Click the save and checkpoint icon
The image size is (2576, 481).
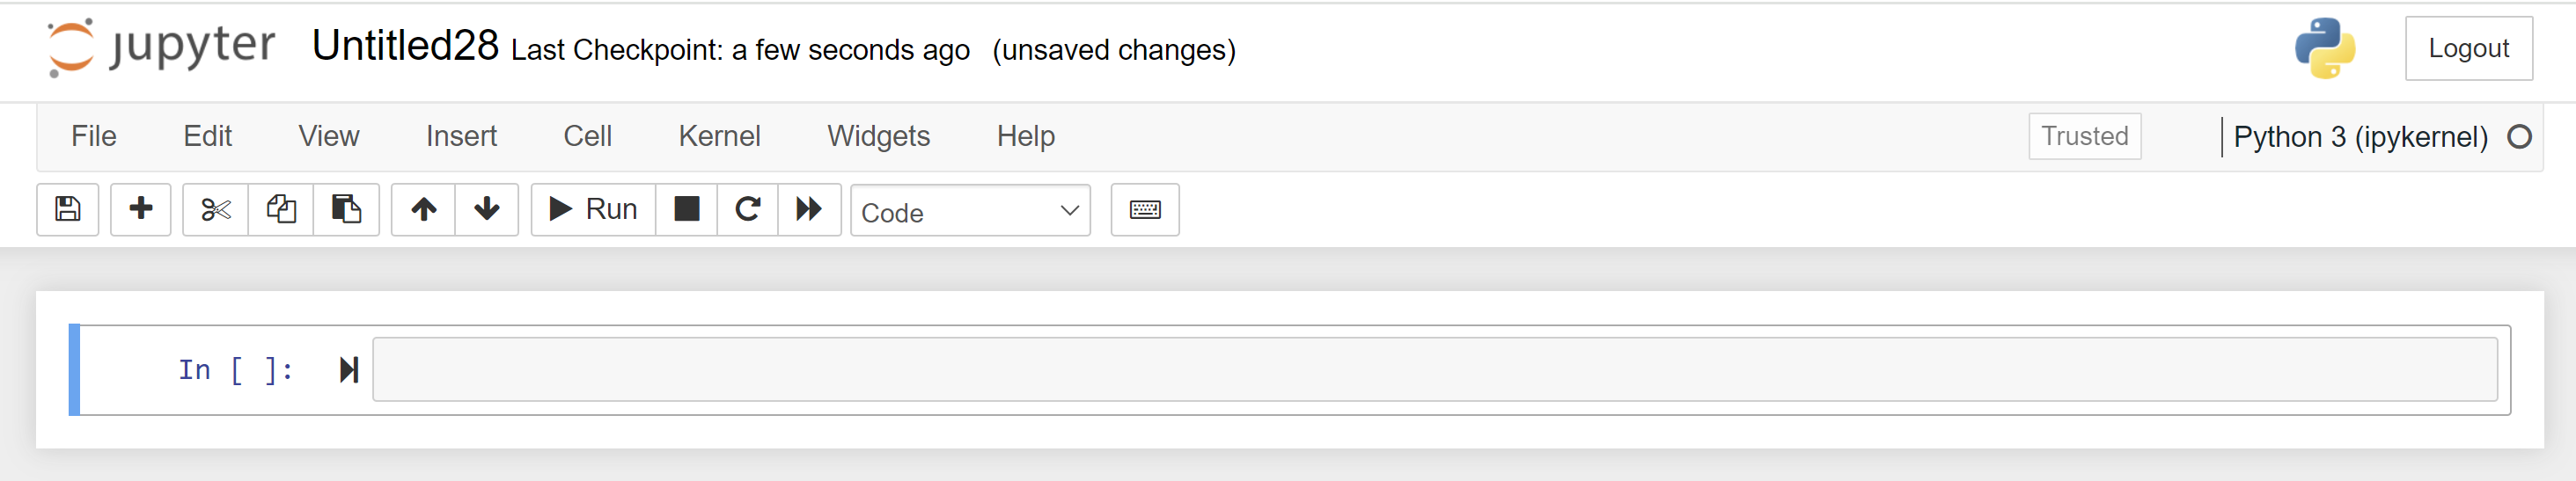(68, 209)
